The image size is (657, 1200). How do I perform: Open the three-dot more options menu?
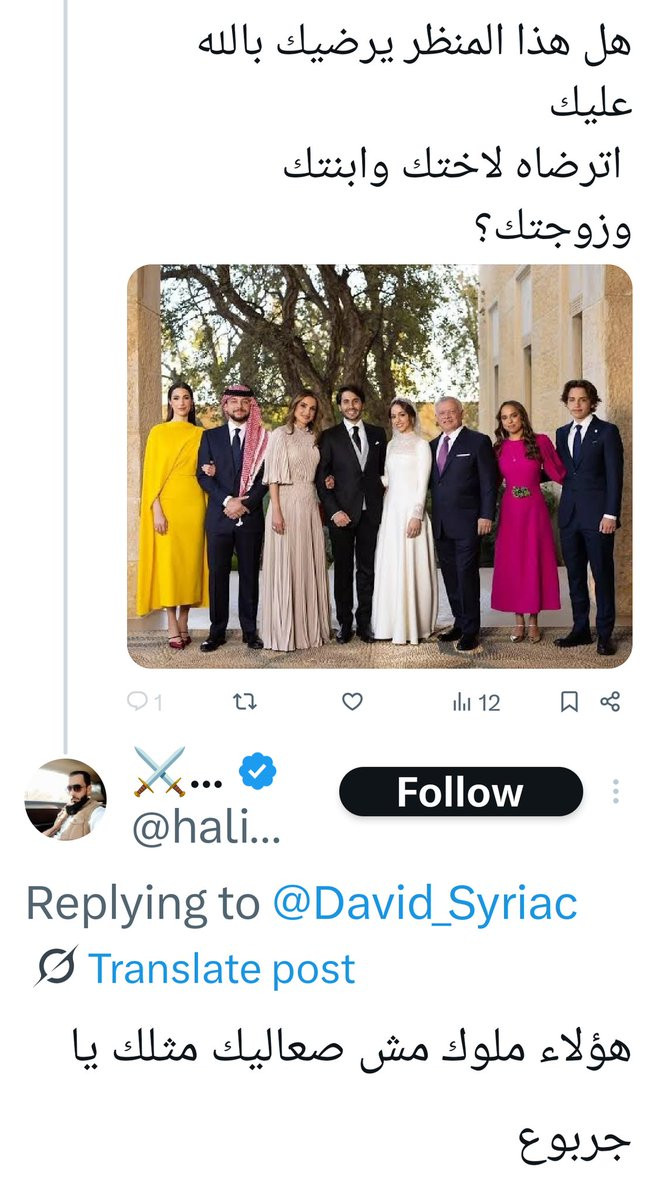click(616, 792)
